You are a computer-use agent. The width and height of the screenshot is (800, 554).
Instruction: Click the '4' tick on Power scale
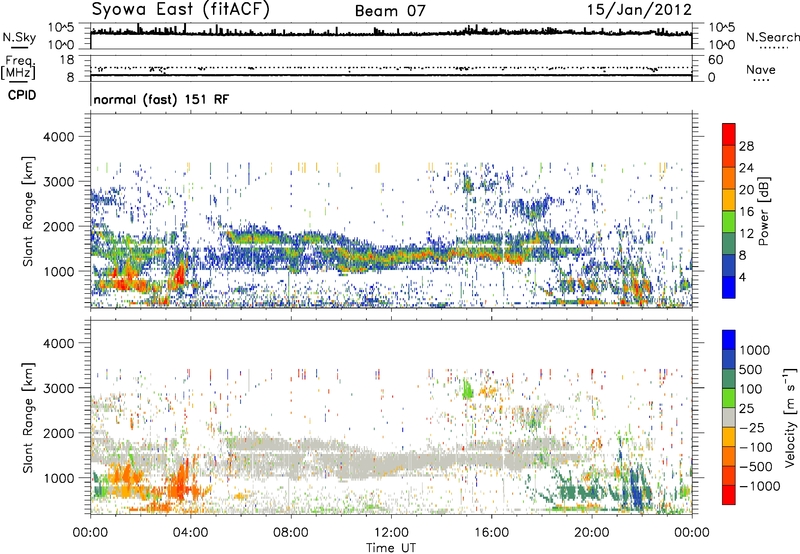(742, 277)
